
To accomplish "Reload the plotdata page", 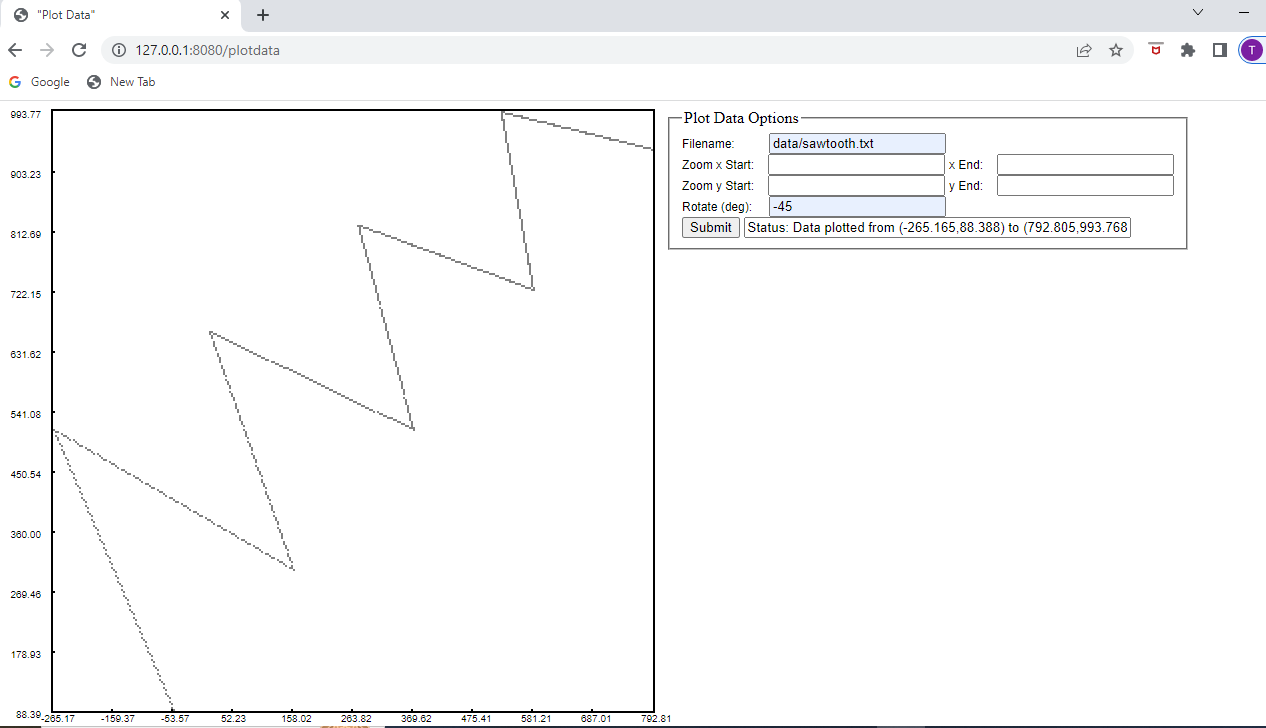I will coord(79,49).
